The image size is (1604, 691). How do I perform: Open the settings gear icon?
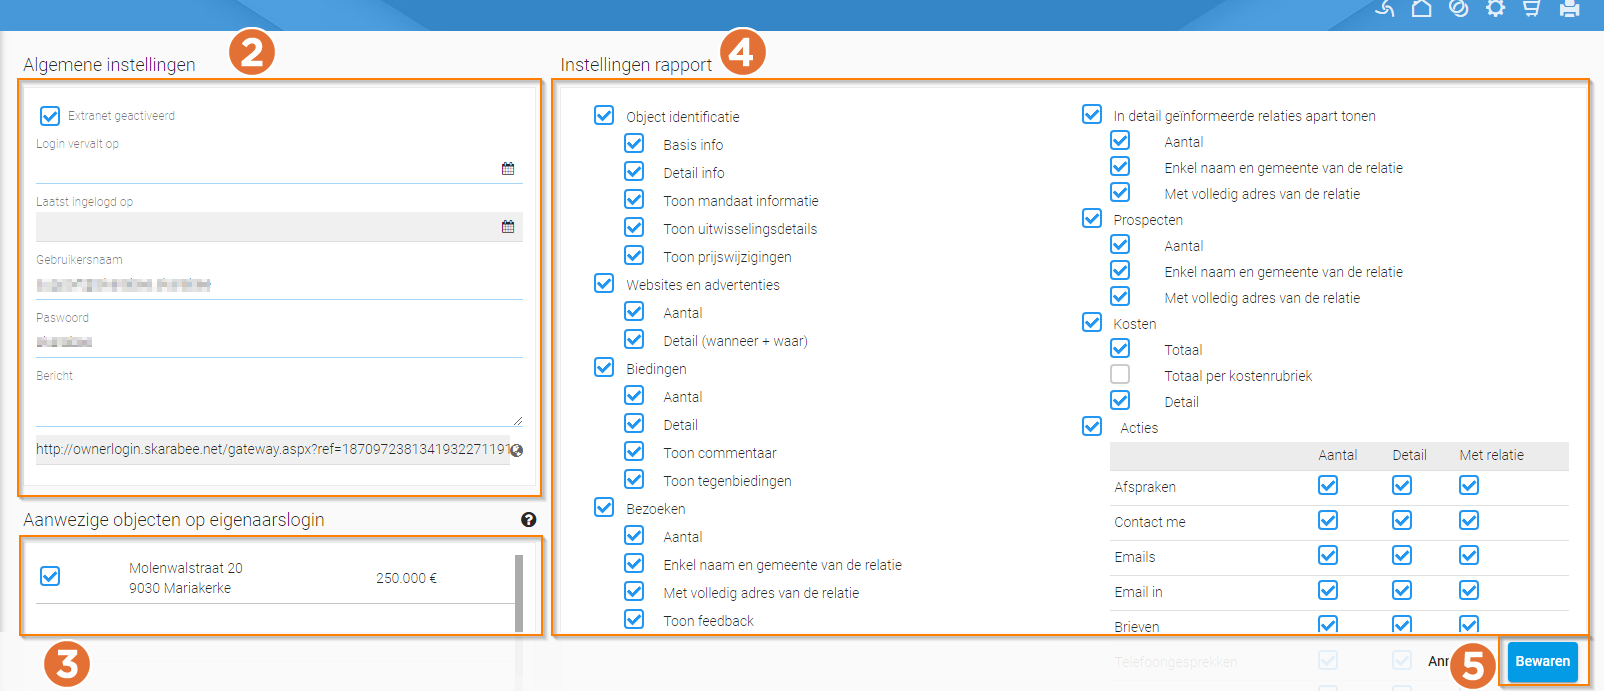coord(1495,9)
